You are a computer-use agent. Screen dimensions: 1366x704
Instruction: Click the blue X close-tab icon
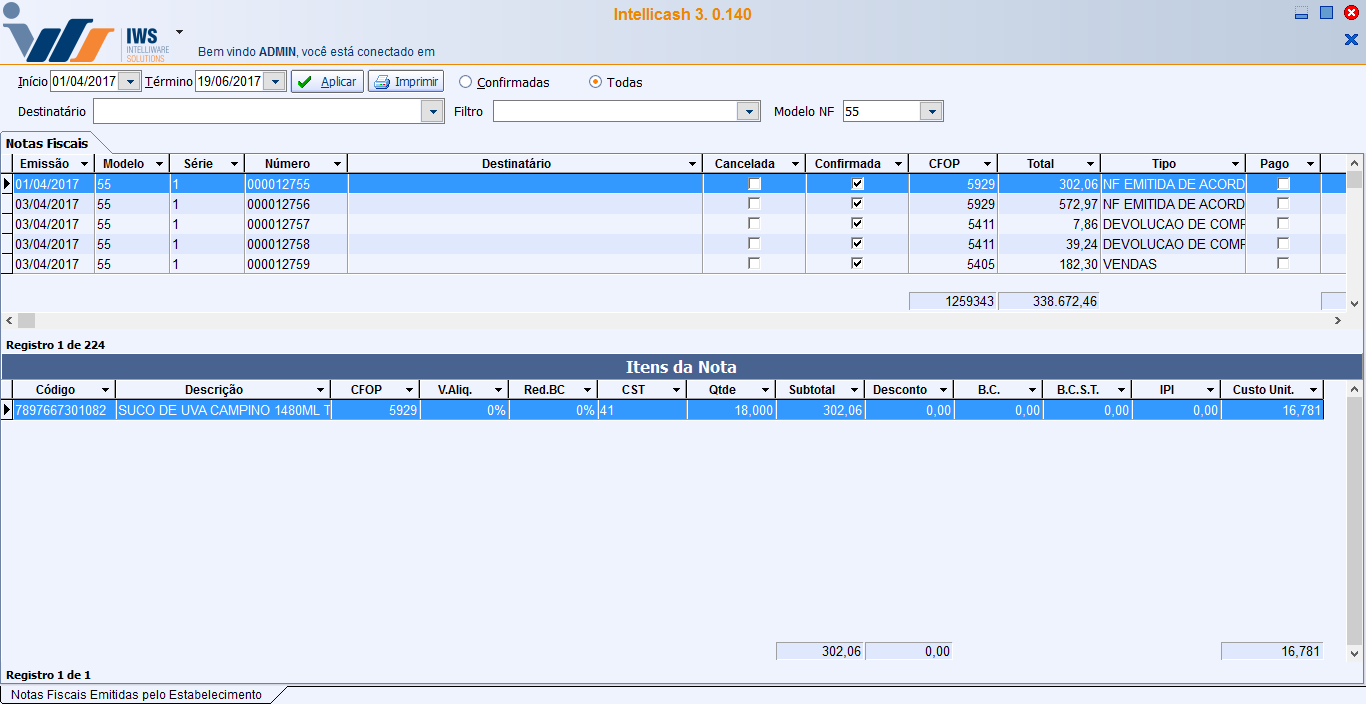point(1351,40)
